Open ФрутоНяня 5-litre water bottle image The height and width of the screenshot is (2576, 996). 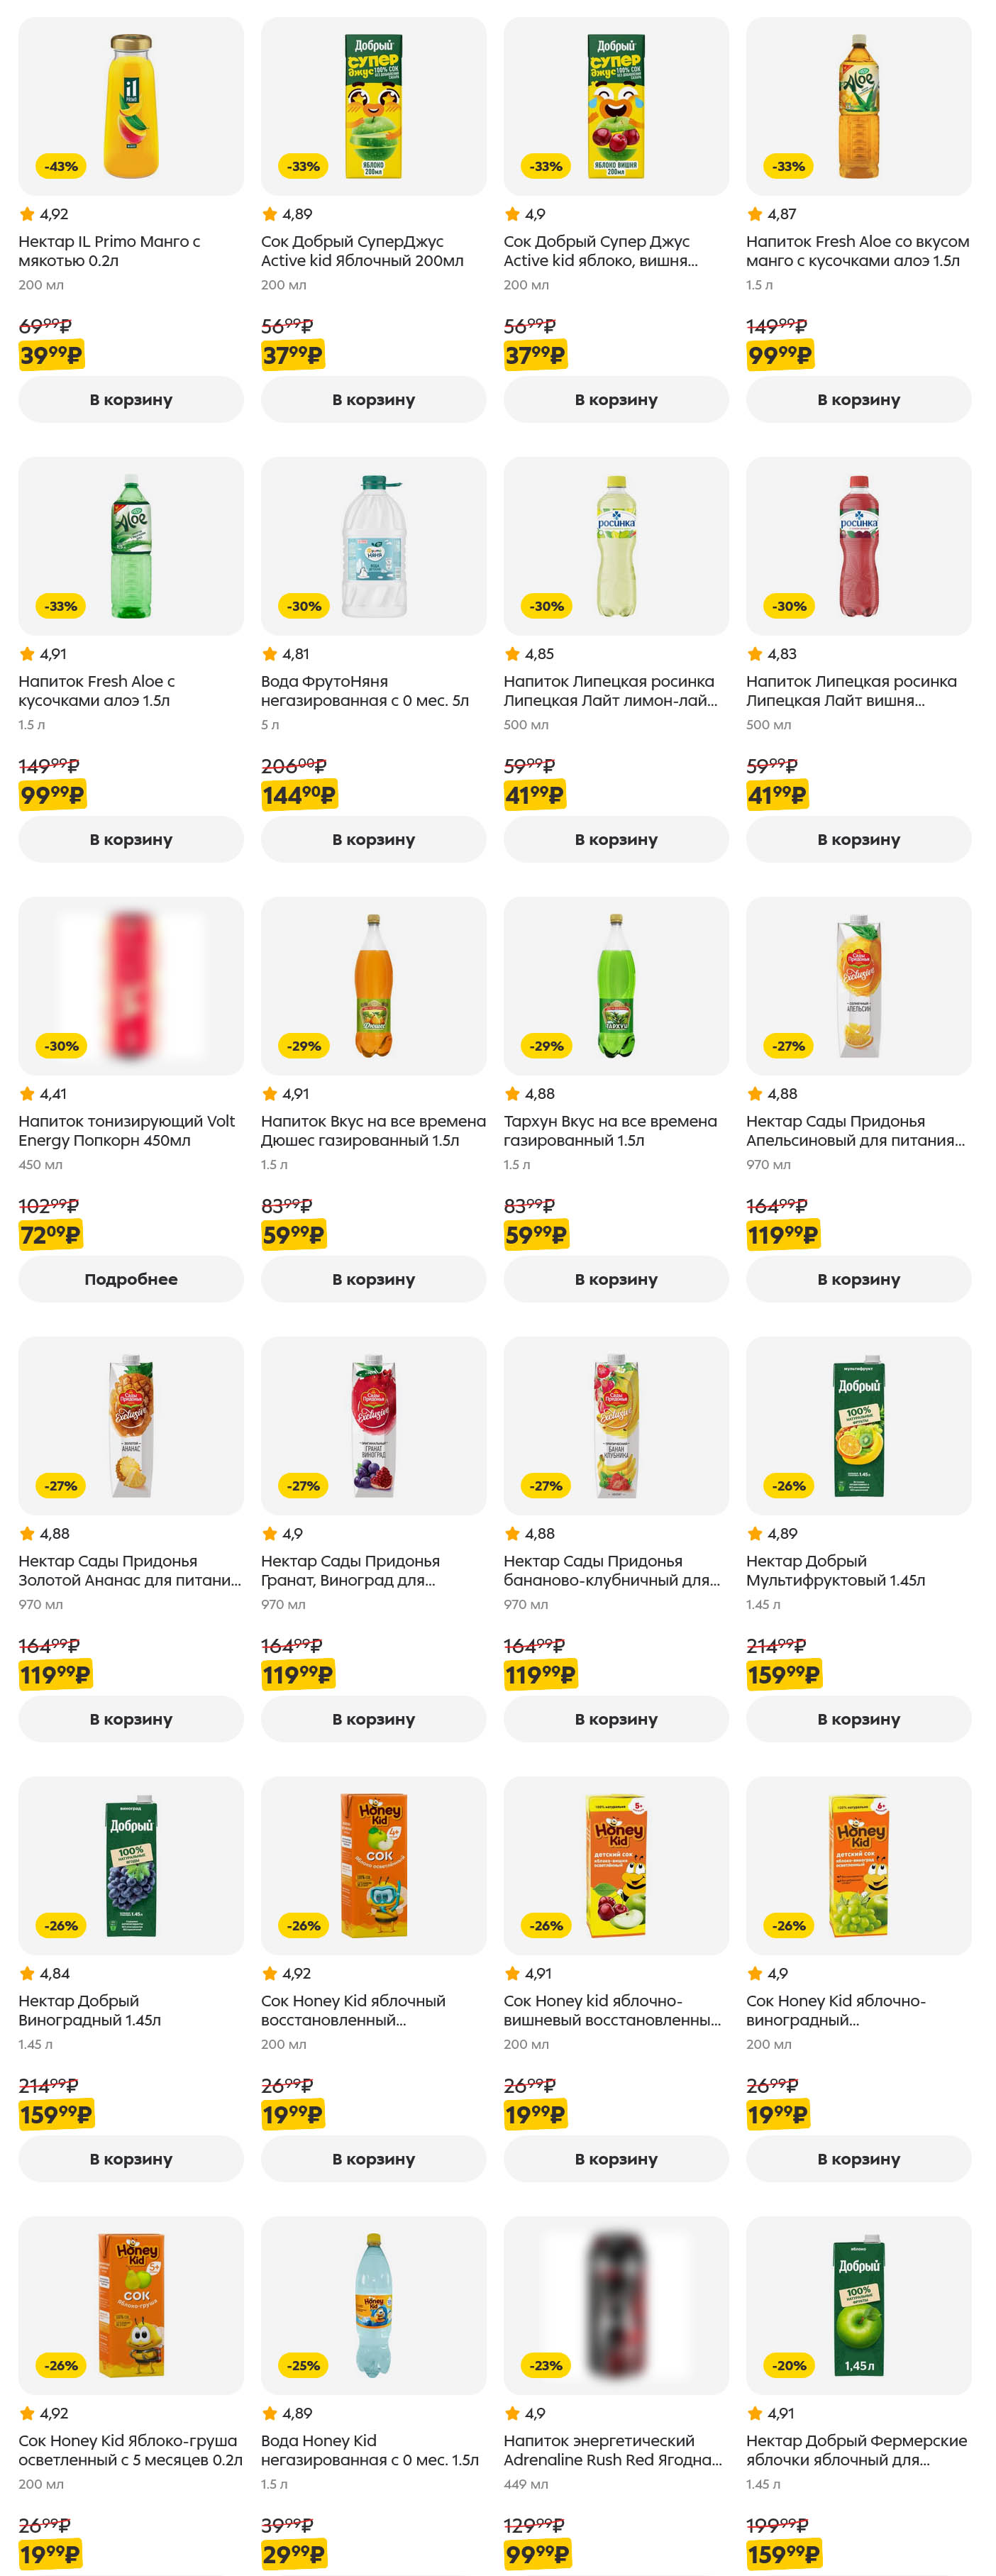[373, 546]
